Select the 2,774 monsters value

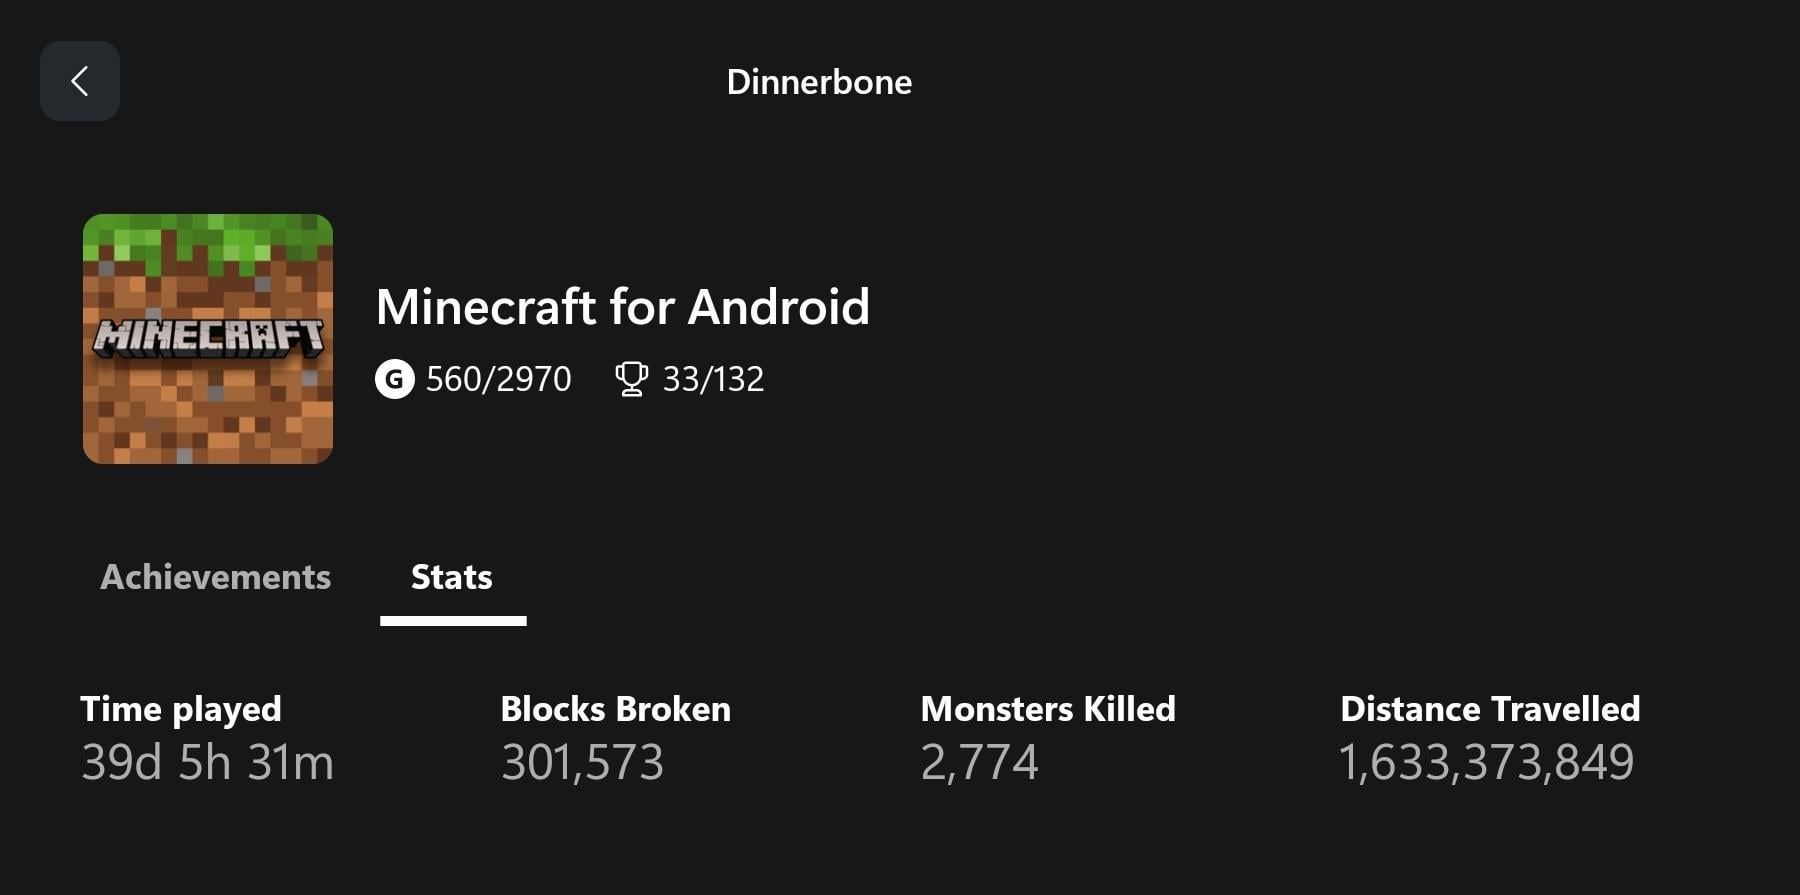point(979,762)
